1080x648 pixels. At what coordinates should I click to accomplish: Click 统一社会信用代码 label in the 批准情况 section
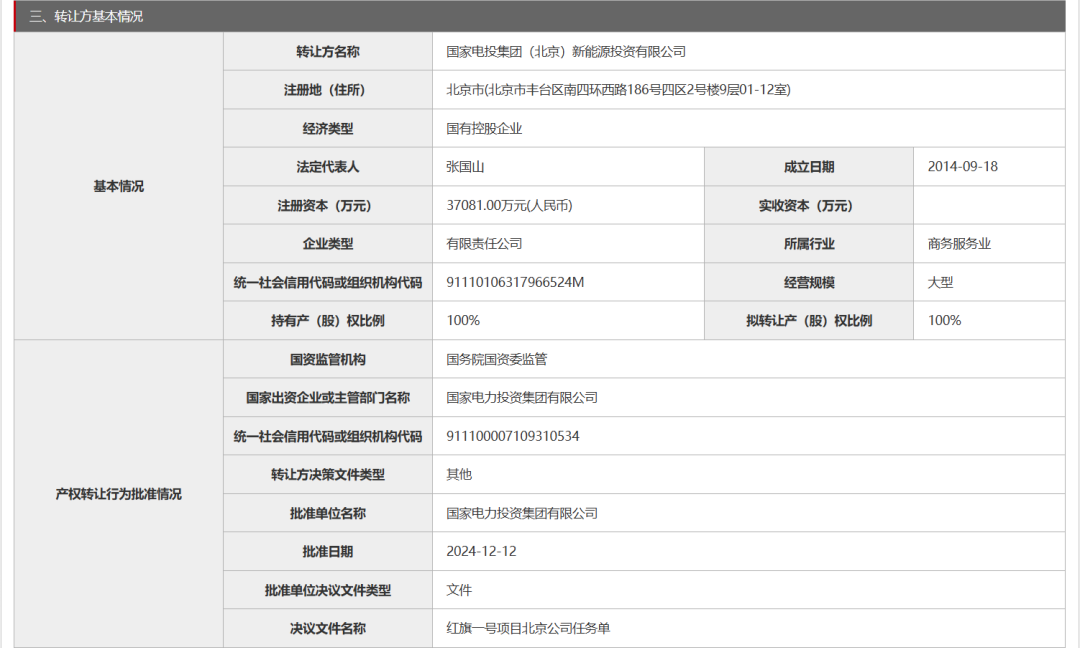(328, 437)
